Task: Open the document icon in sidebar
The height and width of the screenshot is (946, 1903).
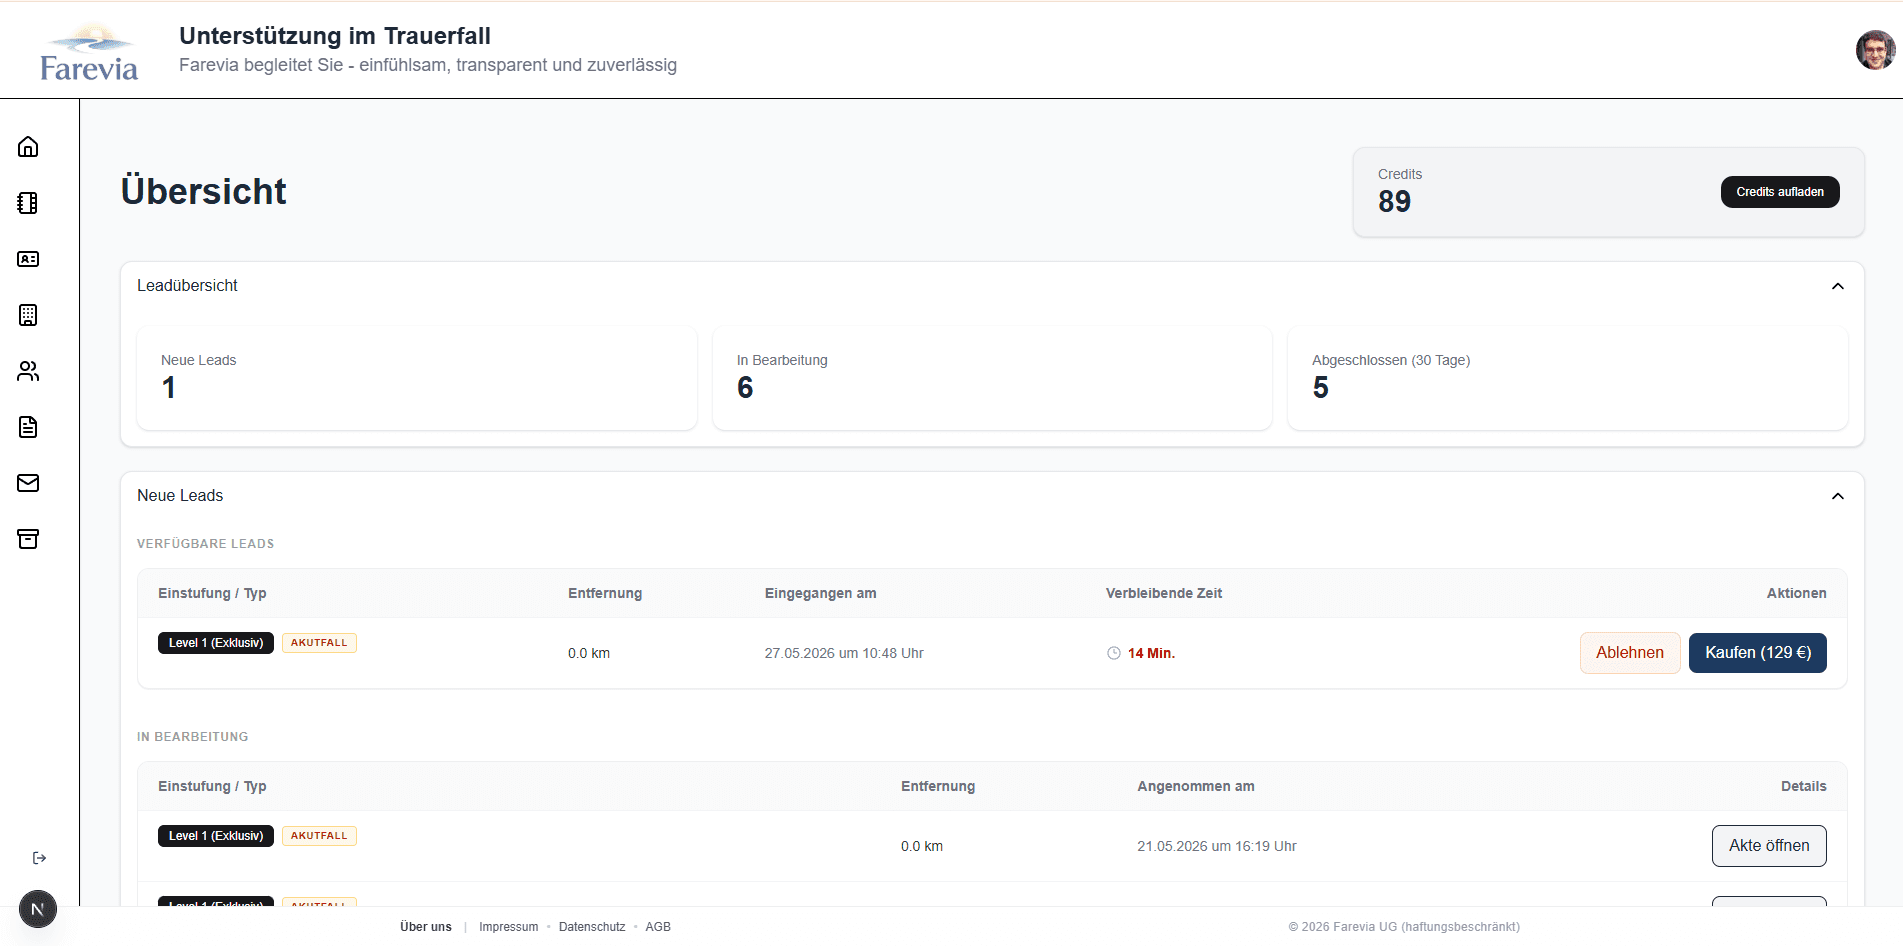Action: pos(28,427)
